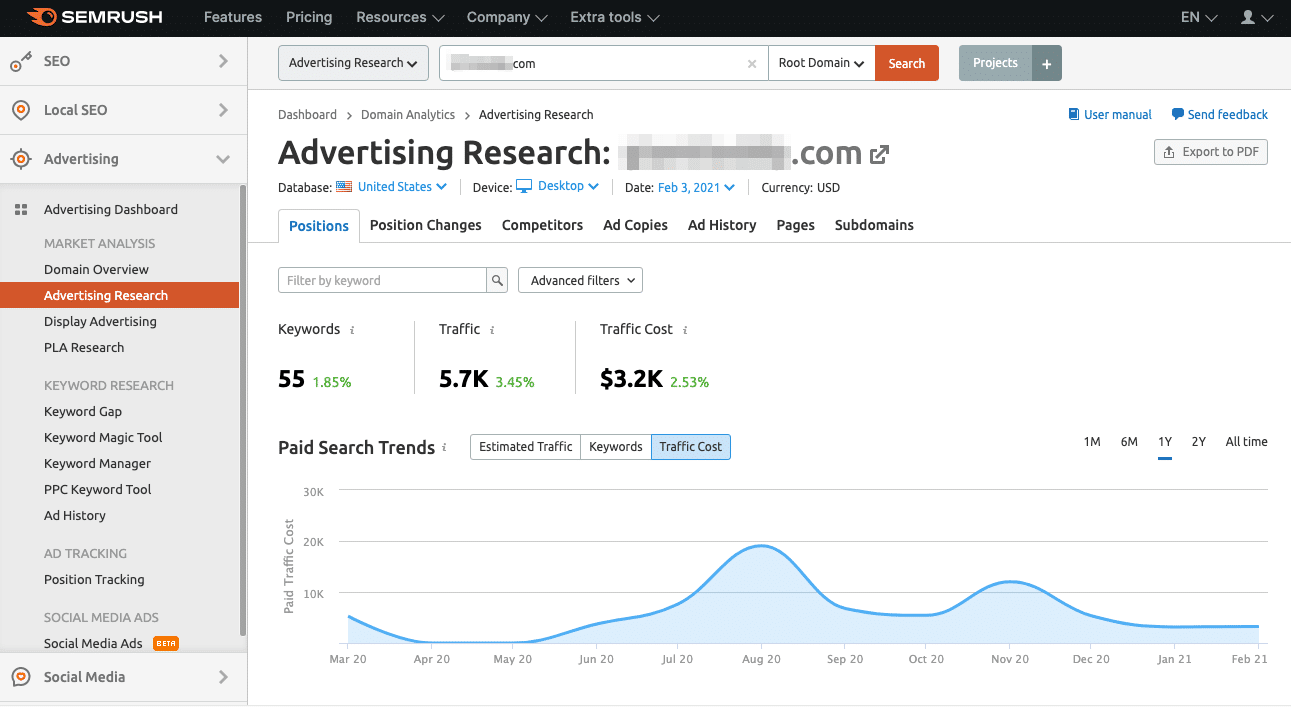The height and width of the screenshot is (707, 1291).
Task: Open the Resources menu
Action: tap(399, 18)
